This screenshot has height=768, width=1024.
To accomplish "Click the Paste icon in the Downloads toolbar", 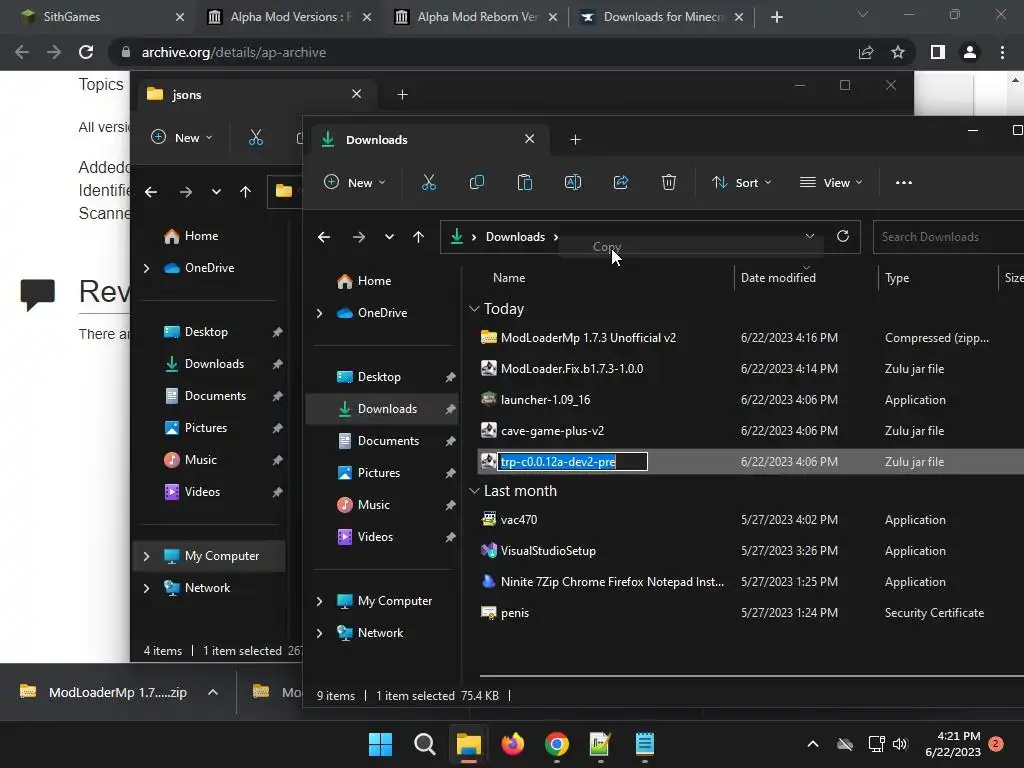I will [x=525, y=183].
